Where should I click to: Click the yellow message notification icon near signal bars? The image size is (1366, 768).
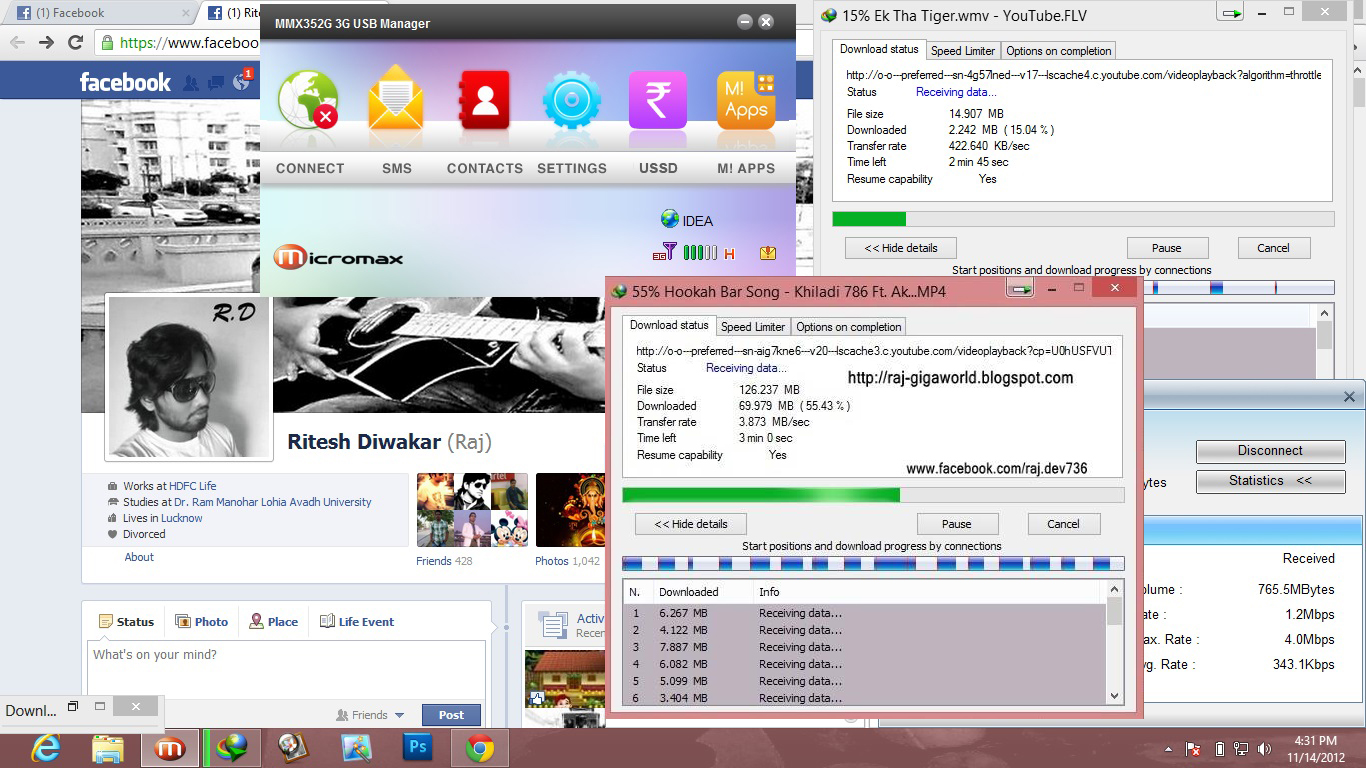(768, 253)
